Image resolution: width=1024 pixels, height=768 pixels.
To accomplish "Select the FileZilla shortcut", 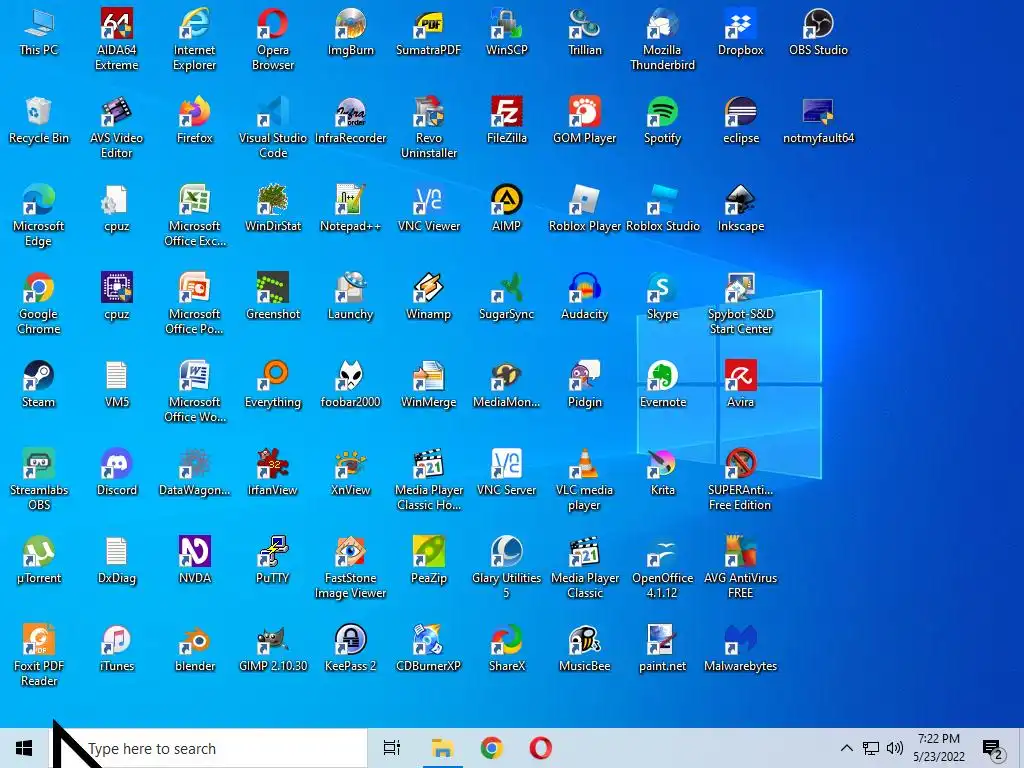I will click(507, 121).
